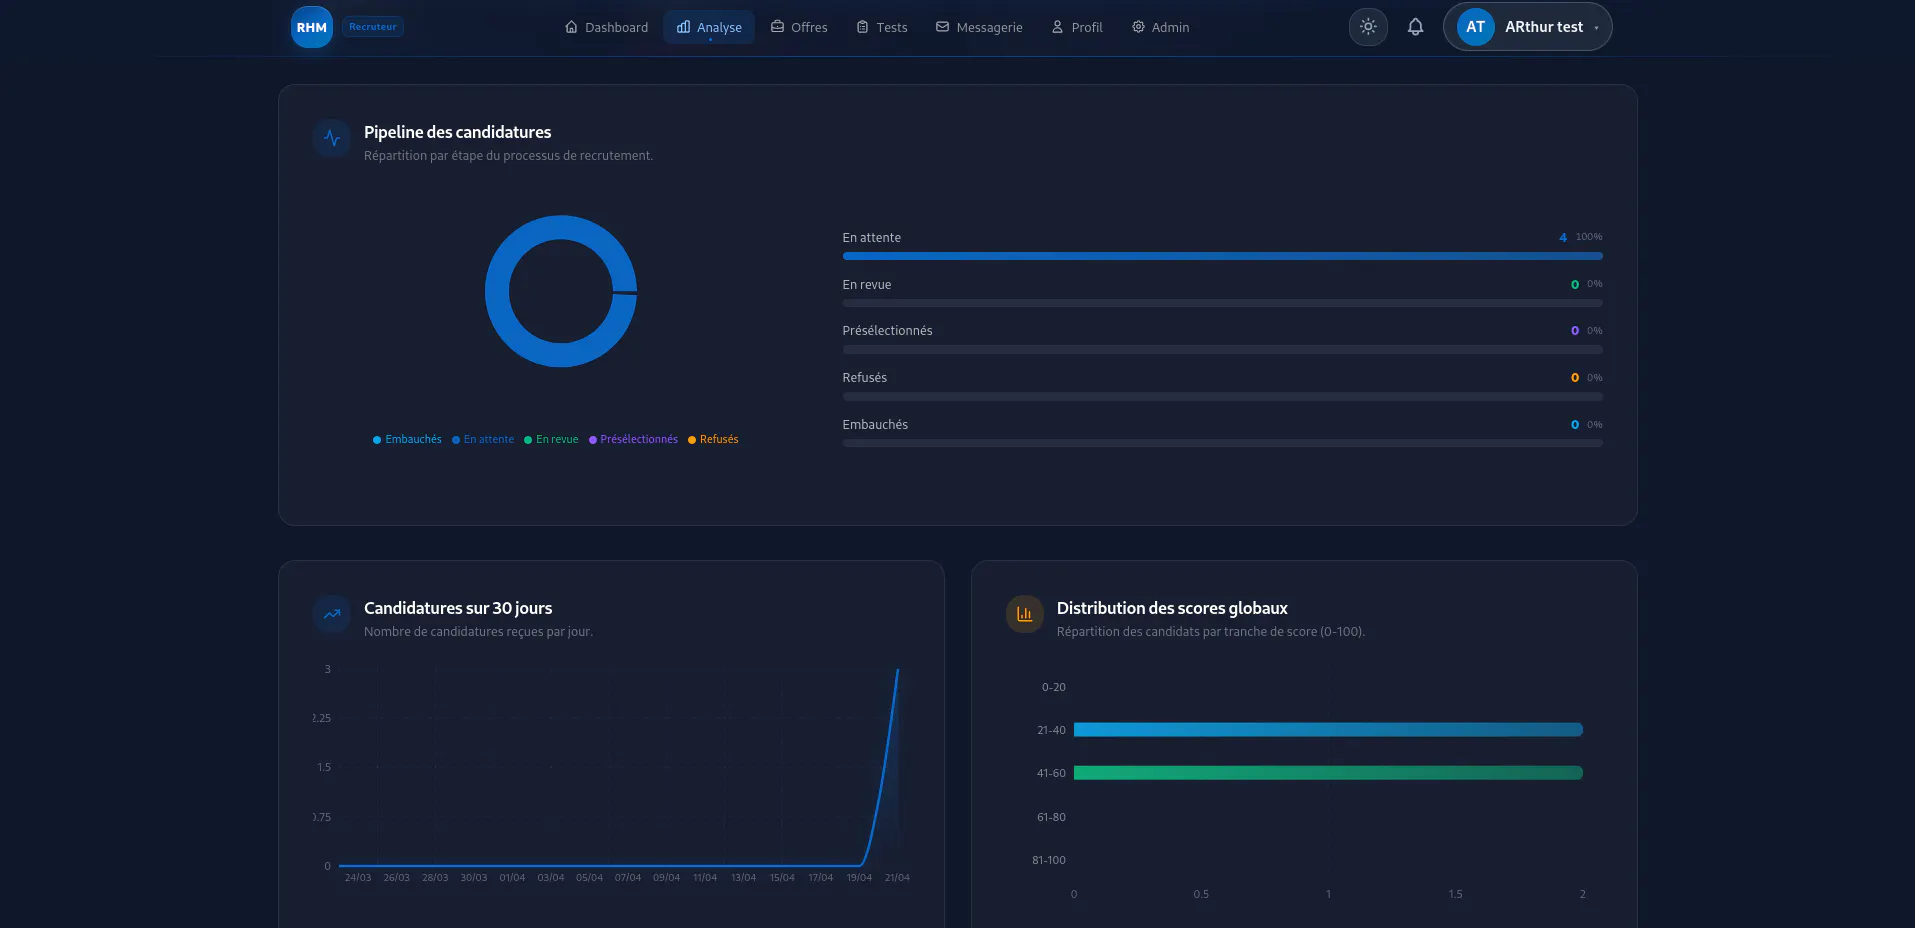Open notifications bell

click(1415, 27)
